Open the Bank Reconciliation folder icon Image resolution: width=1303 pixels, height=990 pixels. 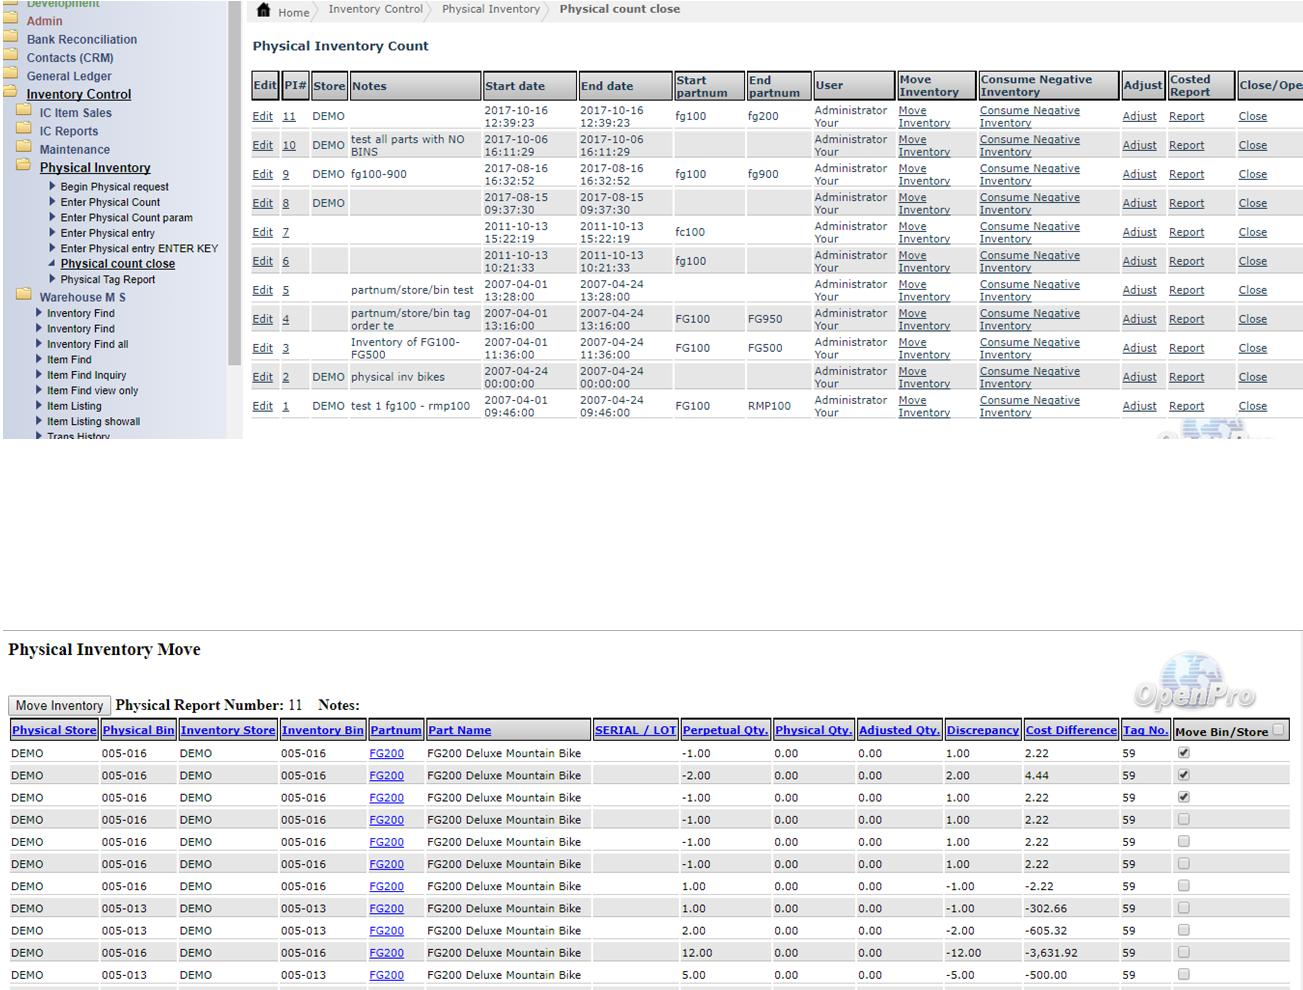click(x=11, y=39)
